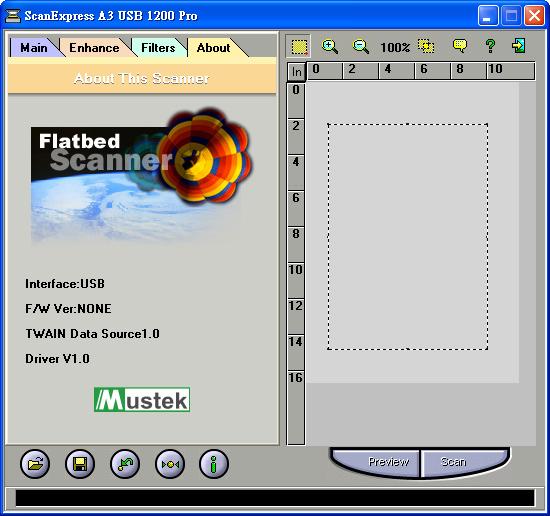This screenshot has width=550, height=516.
Task: Click the reset/undo arrow round button
Action: coord(125,464)
